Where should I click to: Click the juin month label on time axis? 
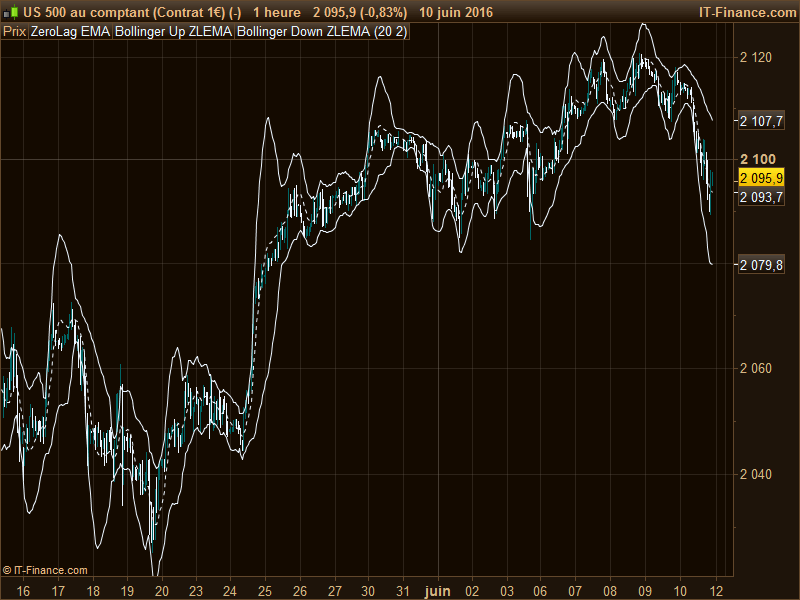tap(438, 591)
